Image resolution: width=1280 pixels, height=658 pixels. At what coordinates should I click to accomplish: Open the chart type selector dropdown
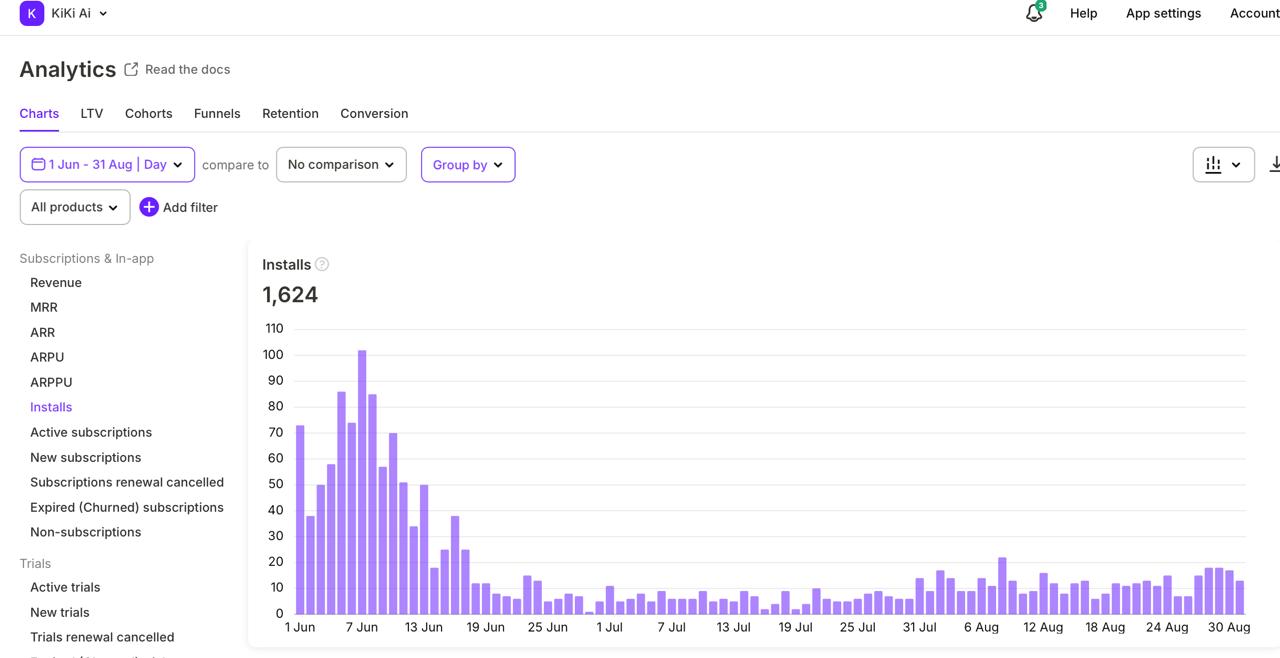coord(1223,164)
